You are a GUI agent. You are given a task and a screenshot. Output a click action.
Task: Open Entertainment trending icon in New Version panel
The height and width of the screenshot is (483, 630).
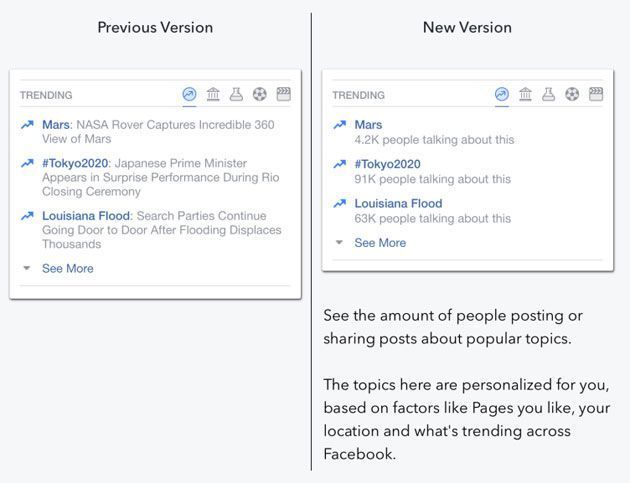coord(596,95)
